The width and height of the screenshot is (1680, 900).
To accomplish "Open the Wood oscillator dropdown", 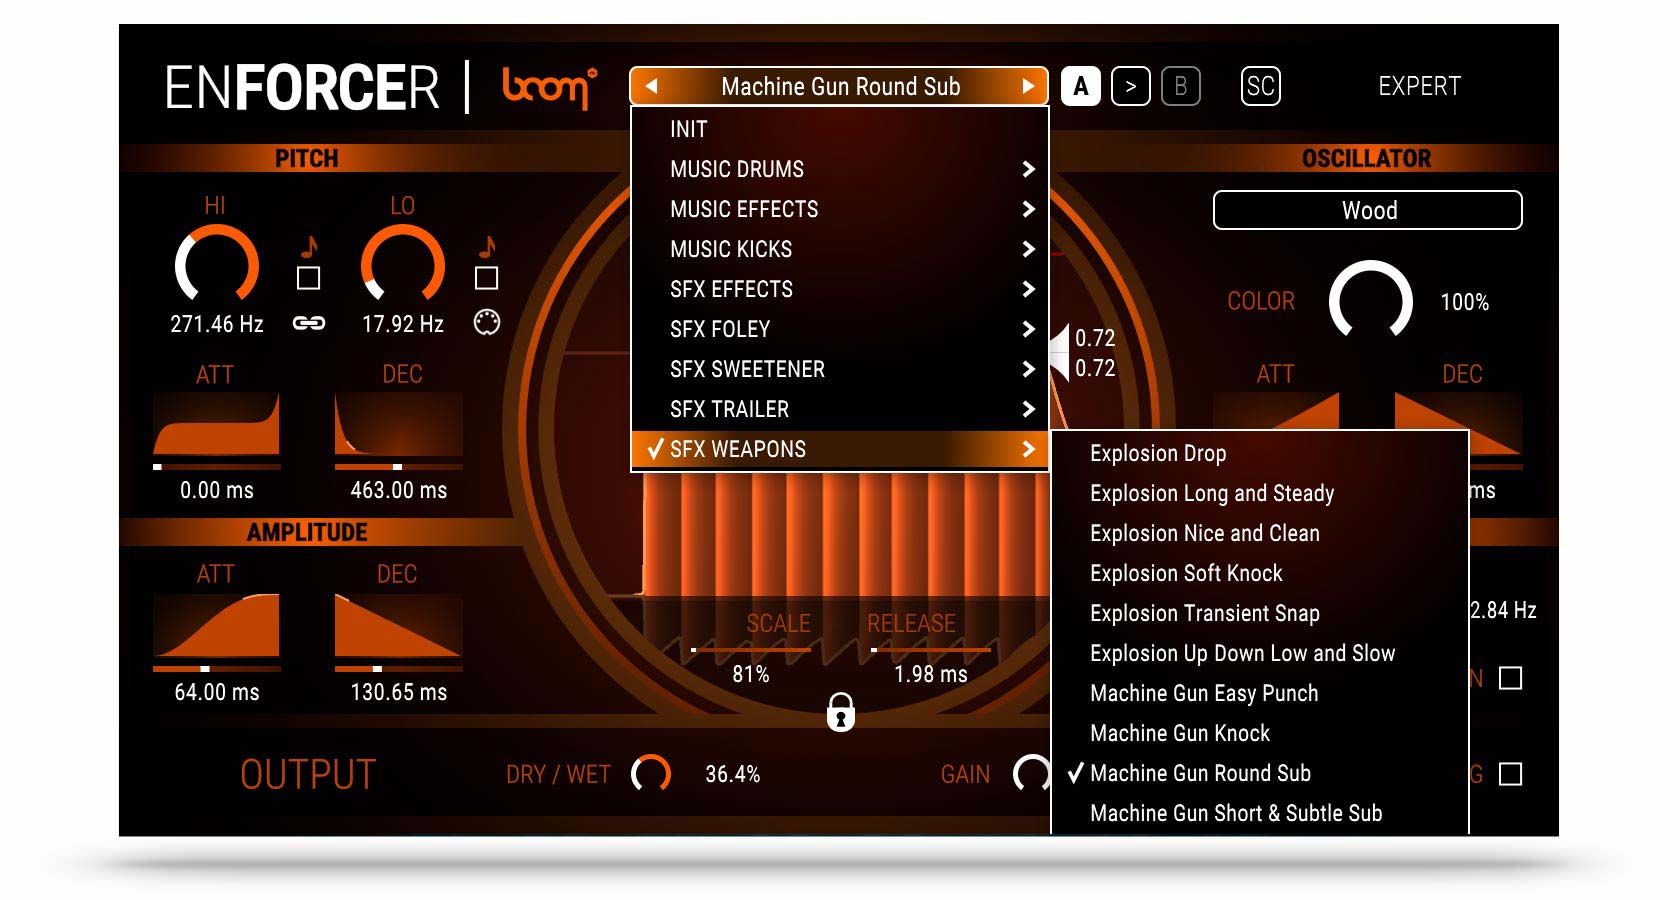I will click(x=1367, y=211).
